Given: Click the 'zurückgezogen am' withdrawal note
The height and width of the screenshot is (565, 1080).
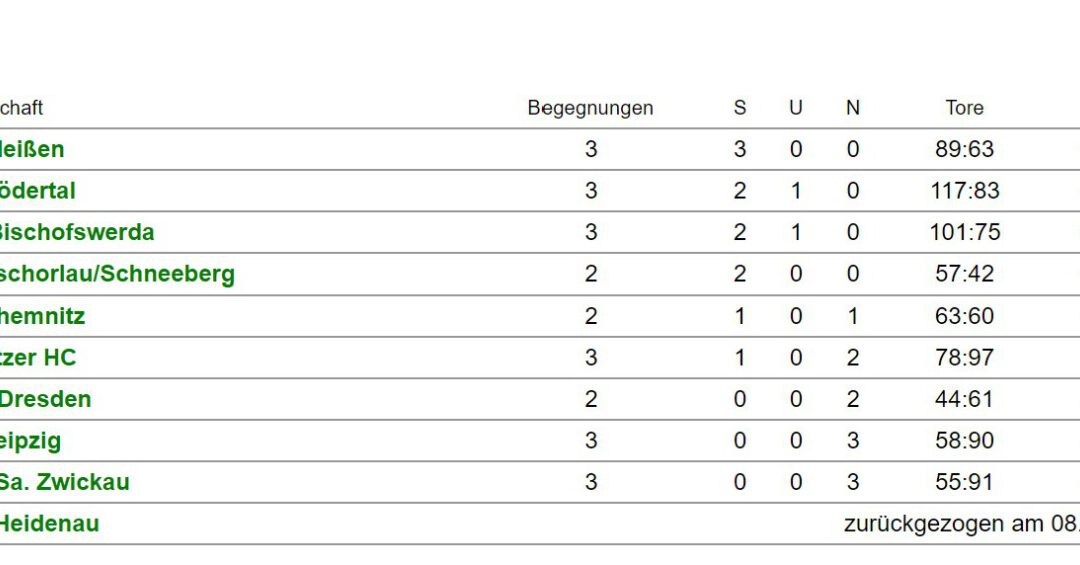Looking at the screenshot, I should 962,524.
